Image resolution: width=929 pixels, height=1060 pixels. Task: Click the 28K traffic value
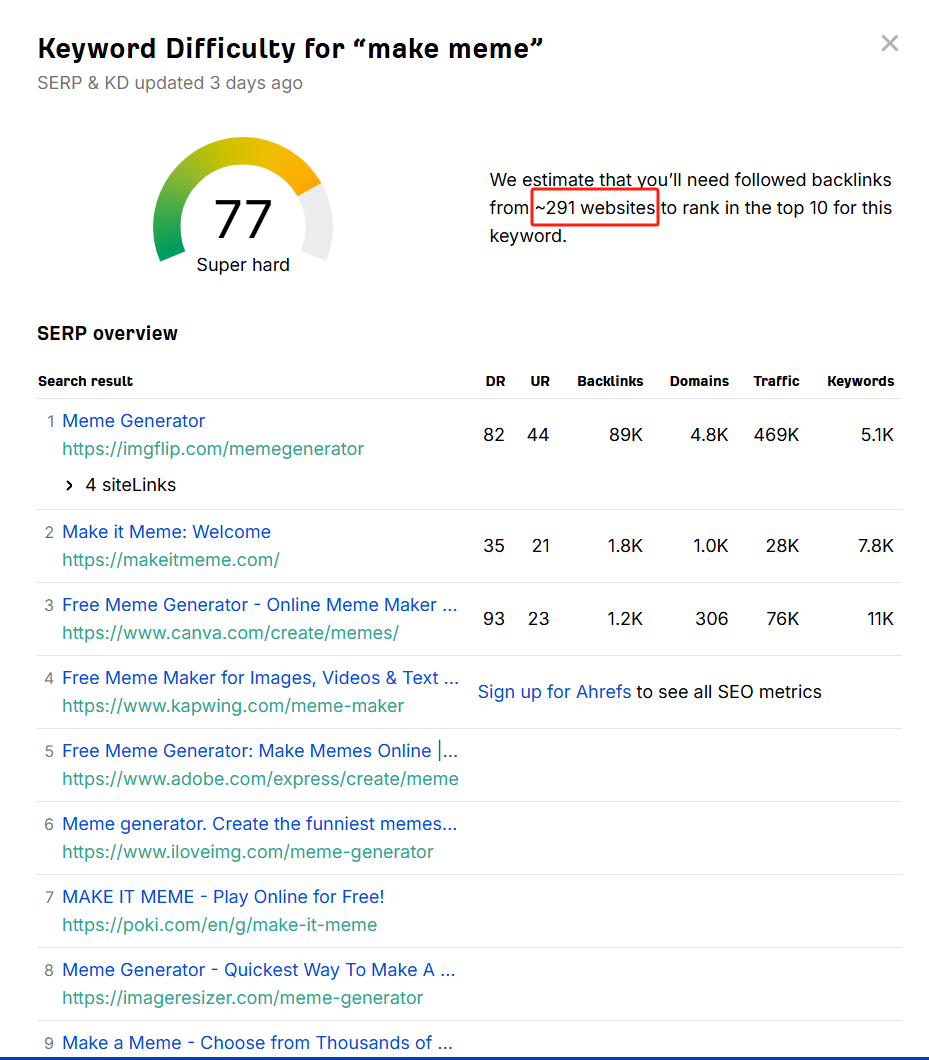tap(782, 546)
